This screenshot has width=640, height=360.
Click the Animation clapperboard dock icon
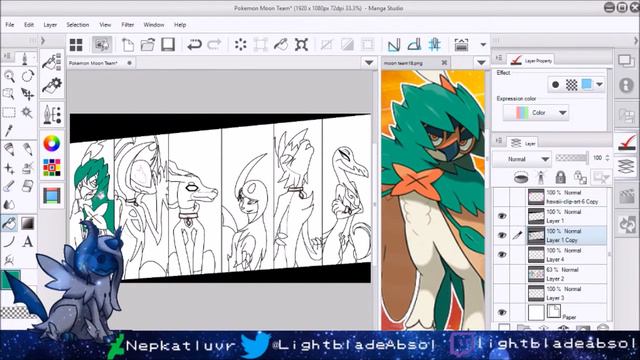click(626, 197)
